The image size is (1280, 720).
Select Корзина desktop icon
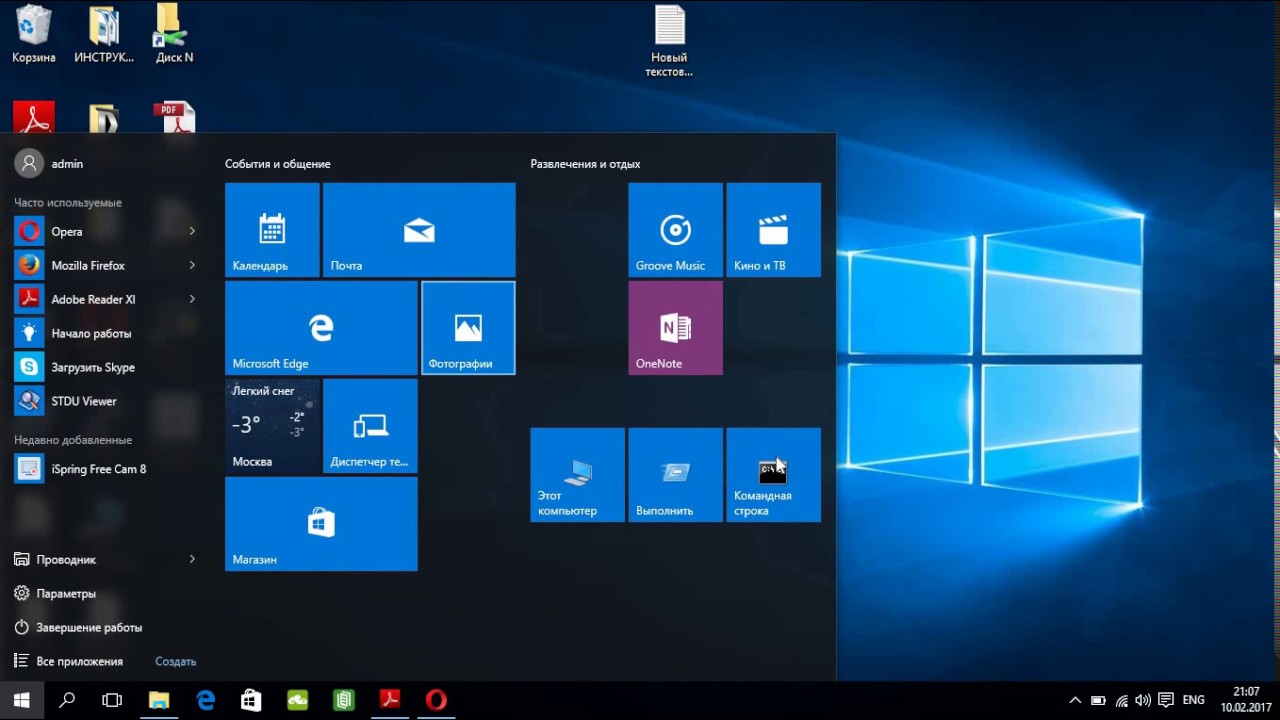point(34,36)
